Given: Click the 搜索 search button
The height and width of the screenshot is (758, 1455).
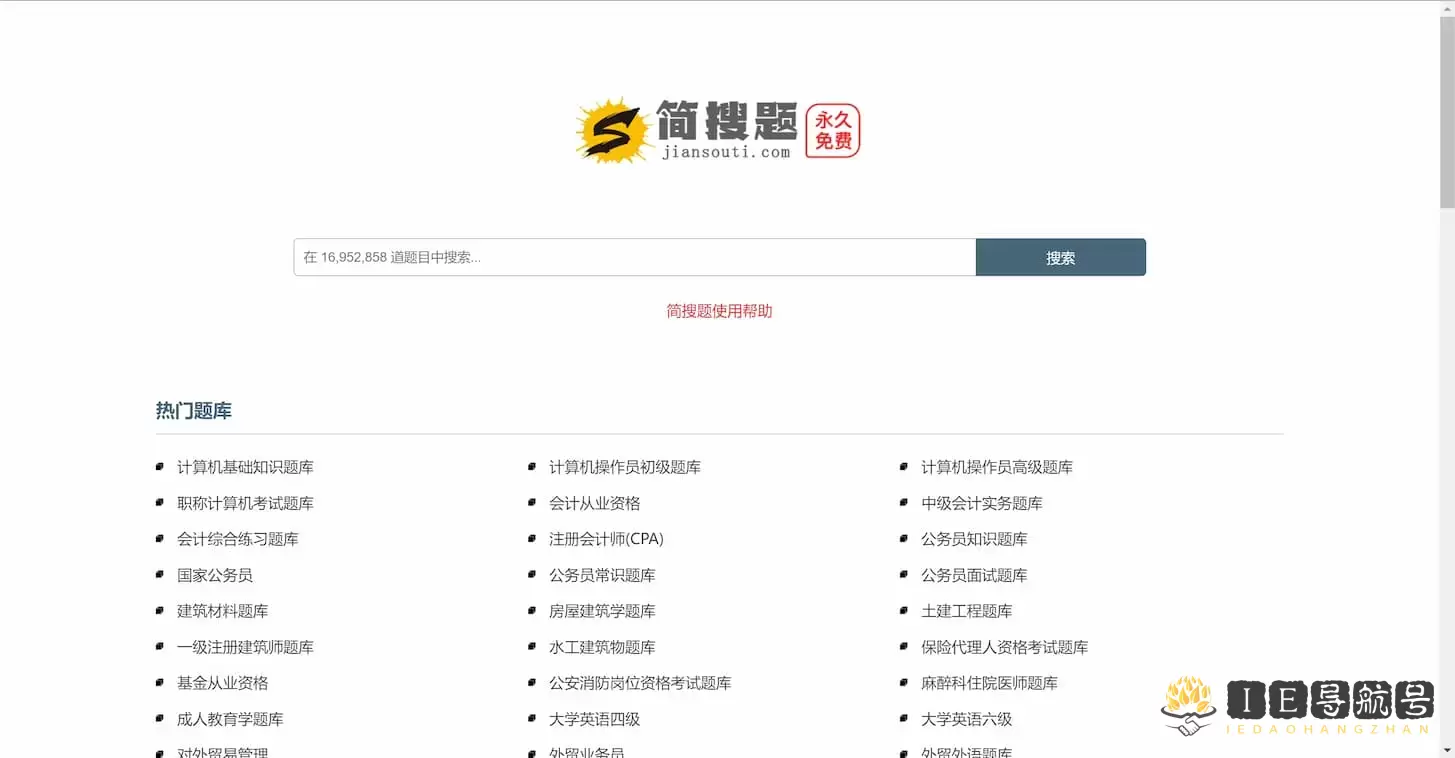Looking at the screenshot, I should coord(1060,257).
